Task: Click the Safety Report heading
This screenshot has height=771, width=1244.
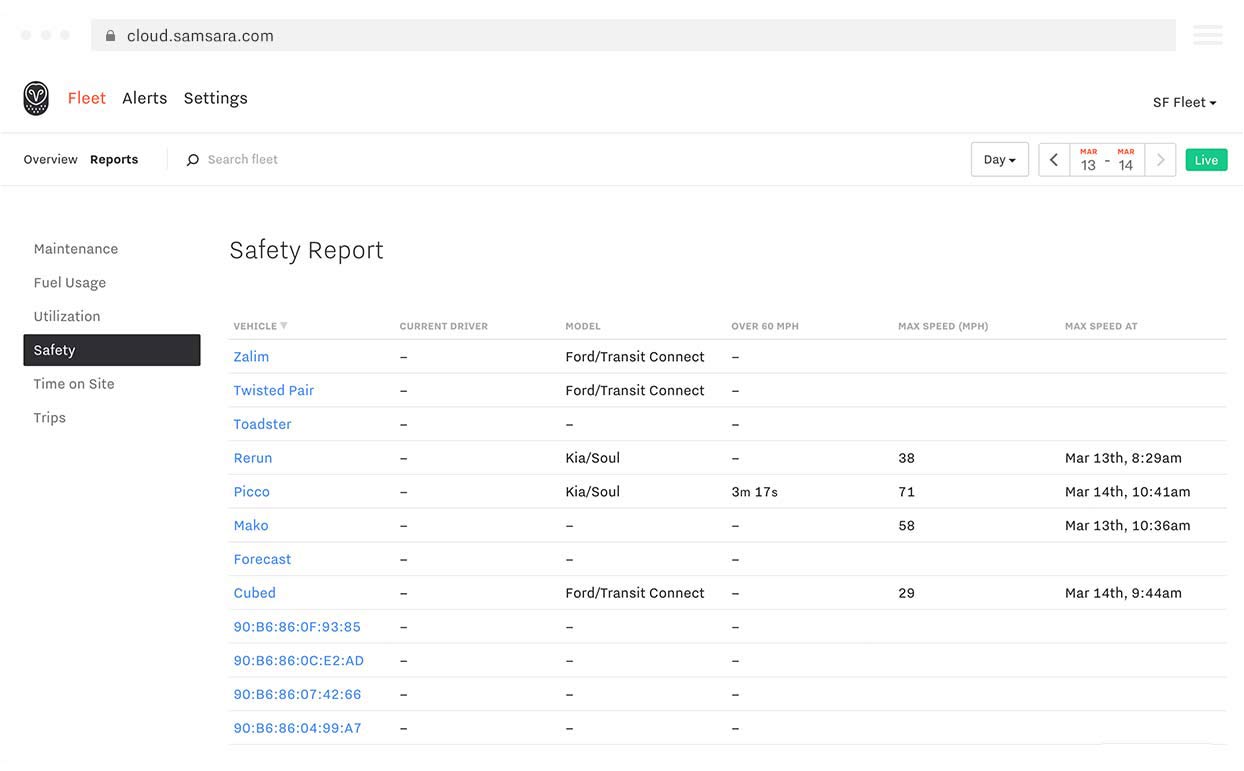Action: 307,250
